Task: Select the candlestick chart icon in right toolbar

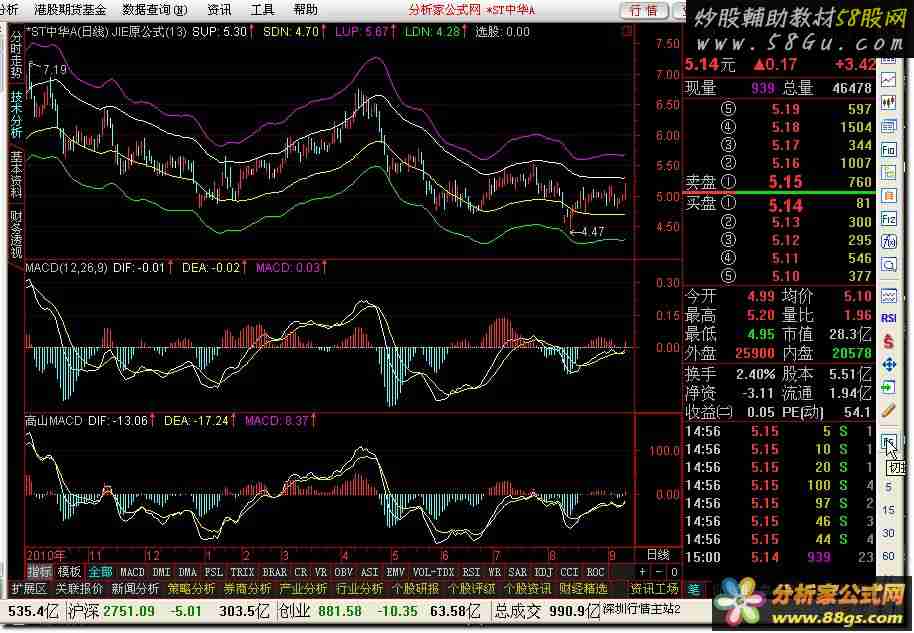Action: 888,103
